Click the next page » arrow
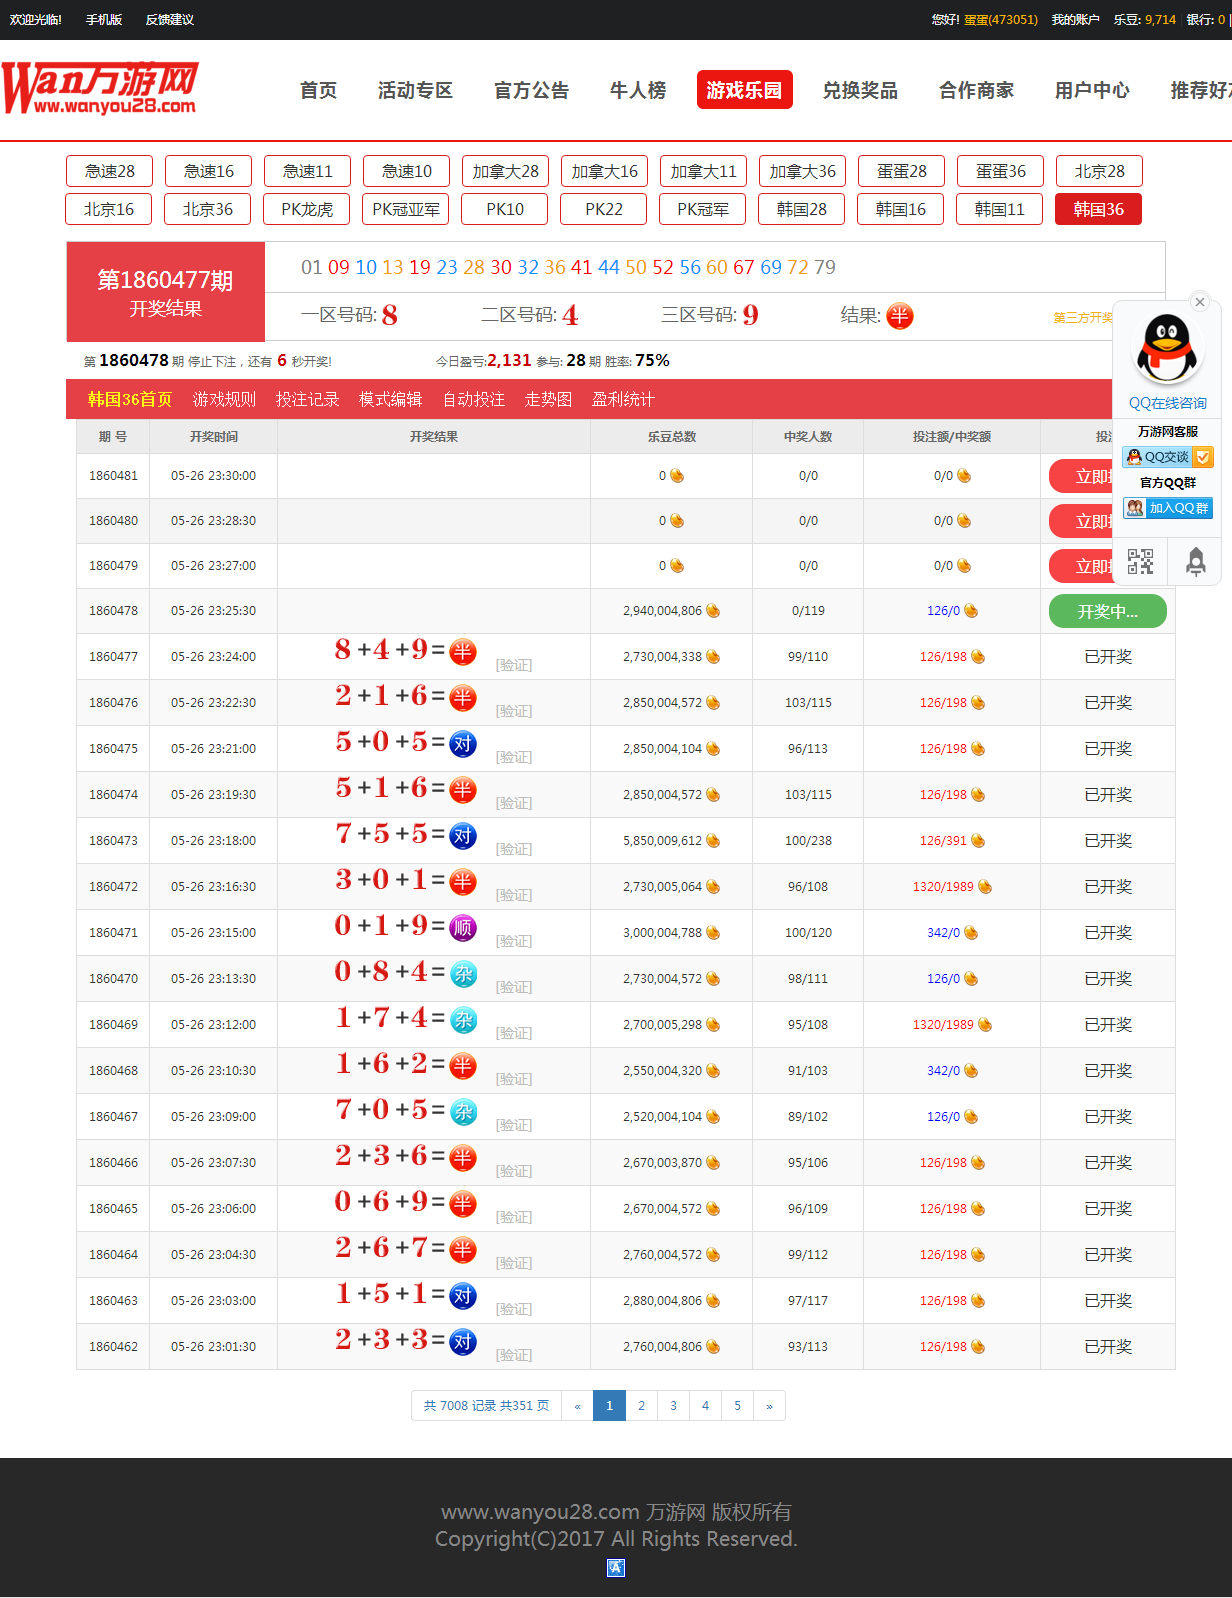 tap(769, 1406)
